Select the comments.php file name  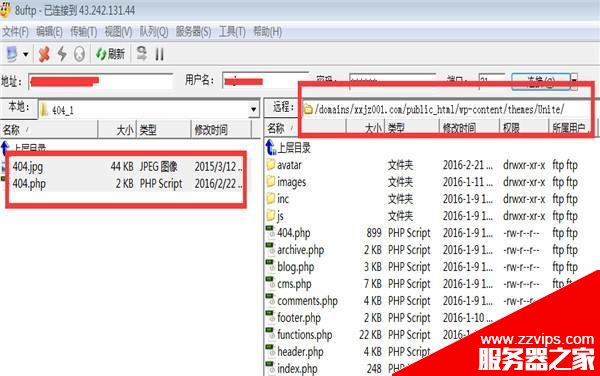307,301
